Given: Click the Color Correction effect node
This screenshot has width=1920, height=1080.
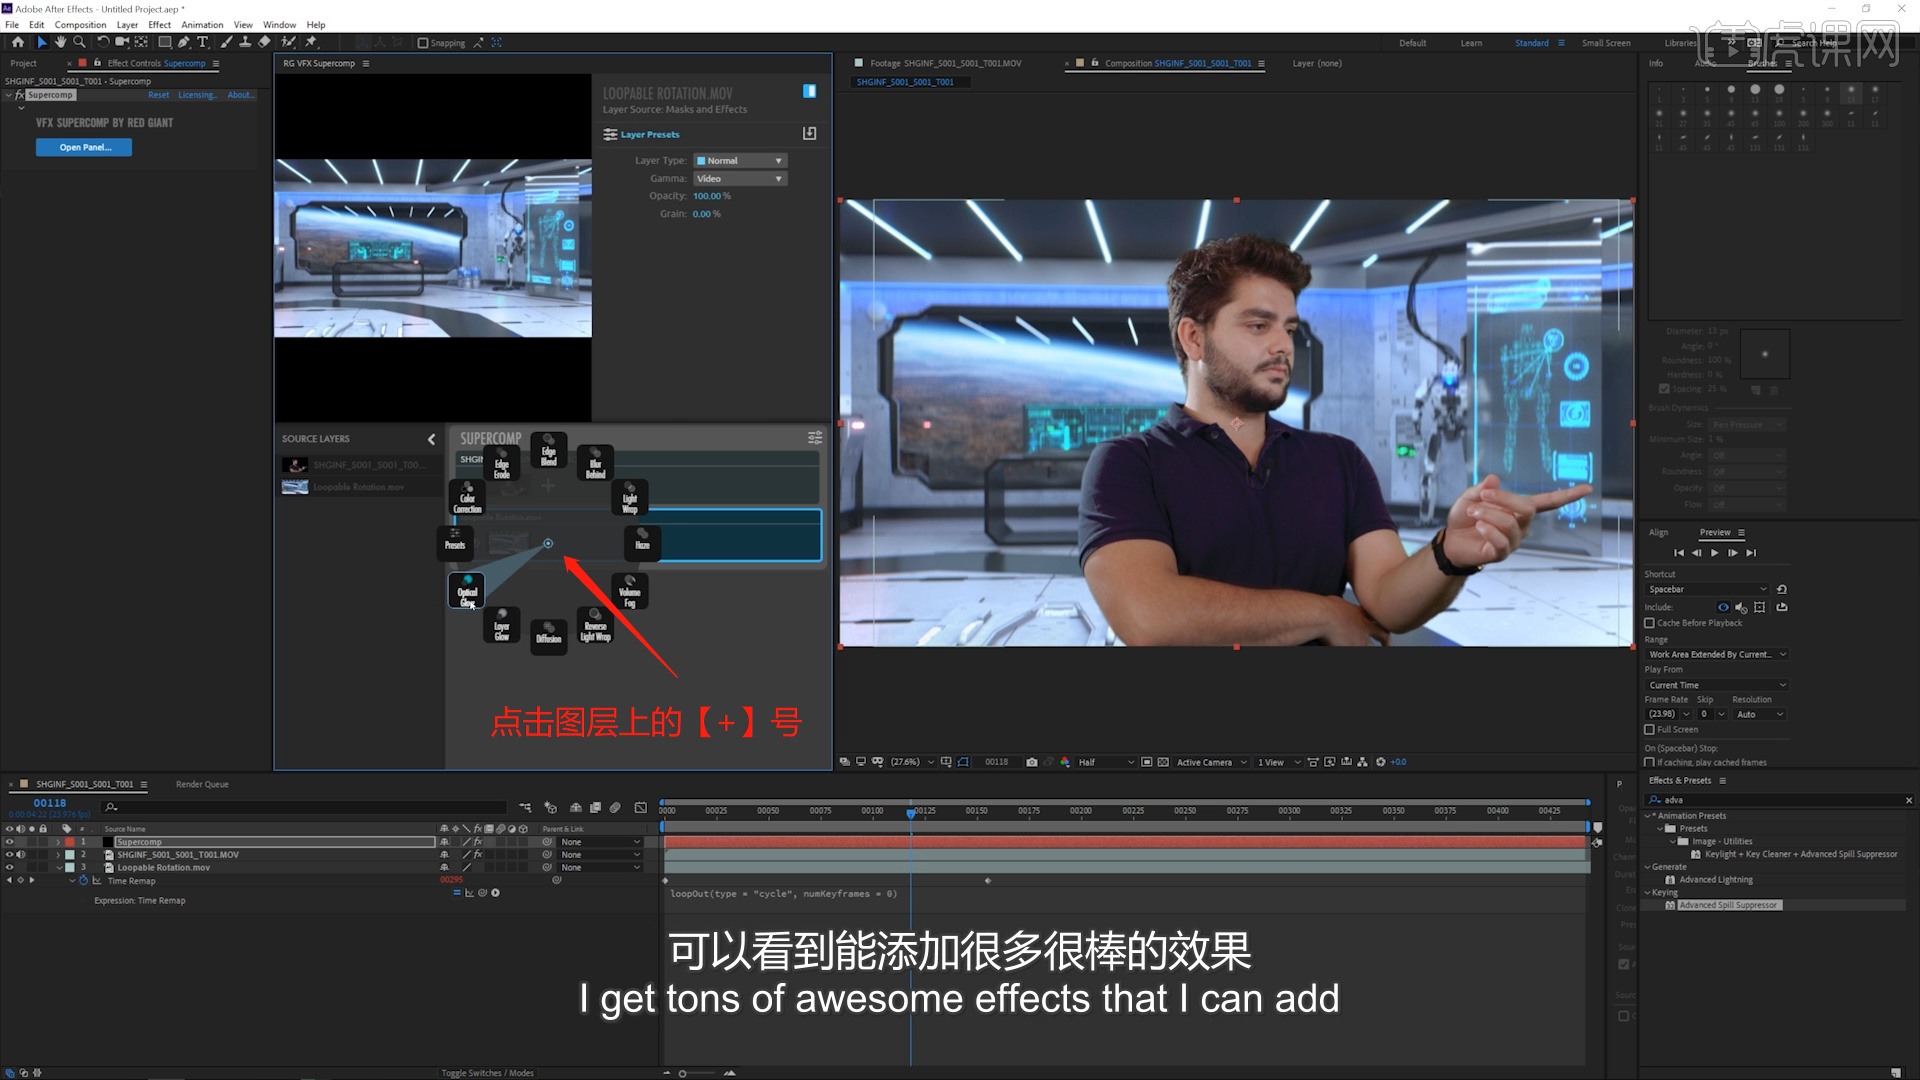Looking at the screenshot, I should pos(467,498).
